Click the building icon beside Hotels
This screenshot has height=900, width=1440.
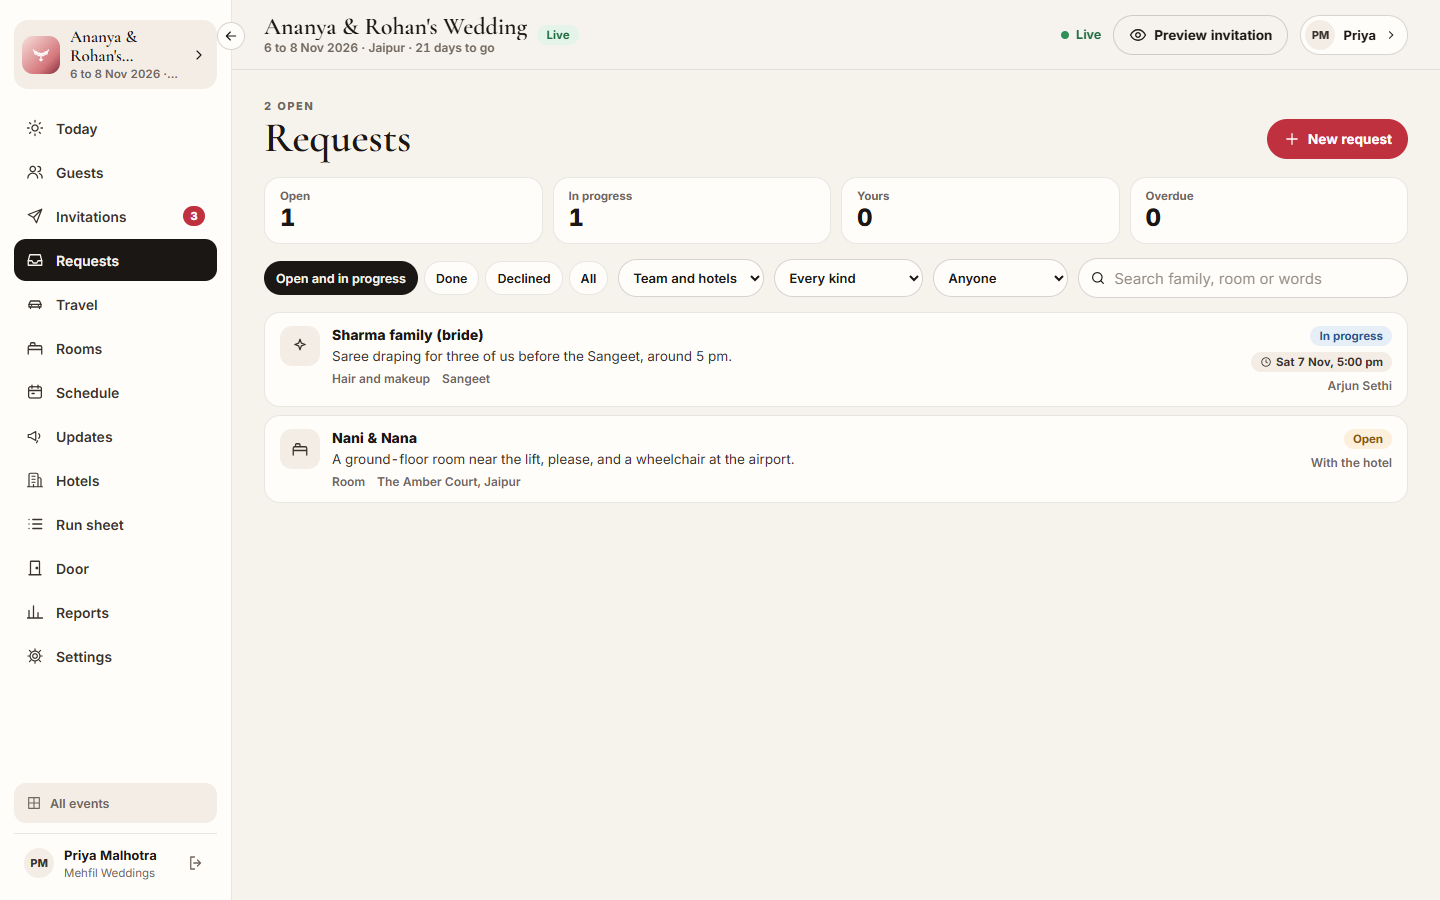(x=35, y=480)
